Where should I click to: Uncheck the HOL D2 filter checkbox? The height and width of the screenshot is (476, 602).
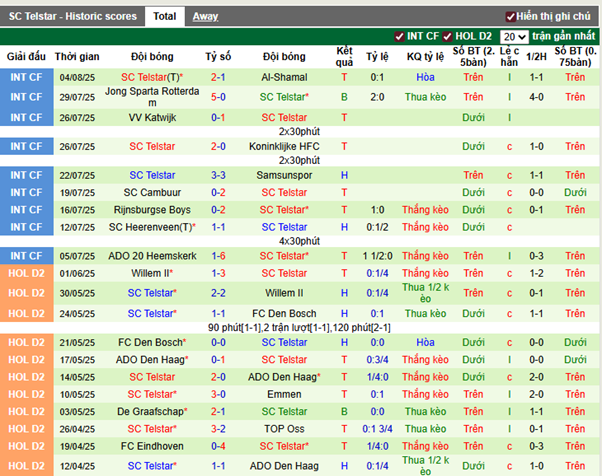coord(447,36)
